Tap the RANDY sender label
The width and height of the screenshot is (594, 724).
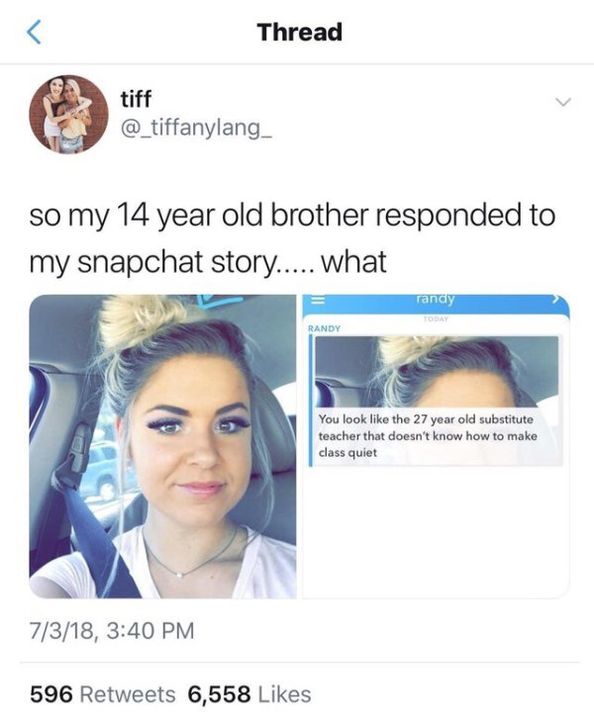(324, 329)
